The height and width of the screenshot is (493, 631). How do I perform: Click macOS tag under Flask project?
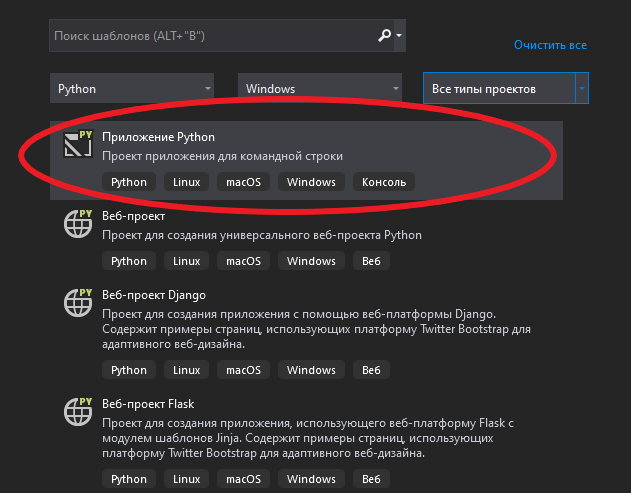click(x=243, y=479)
